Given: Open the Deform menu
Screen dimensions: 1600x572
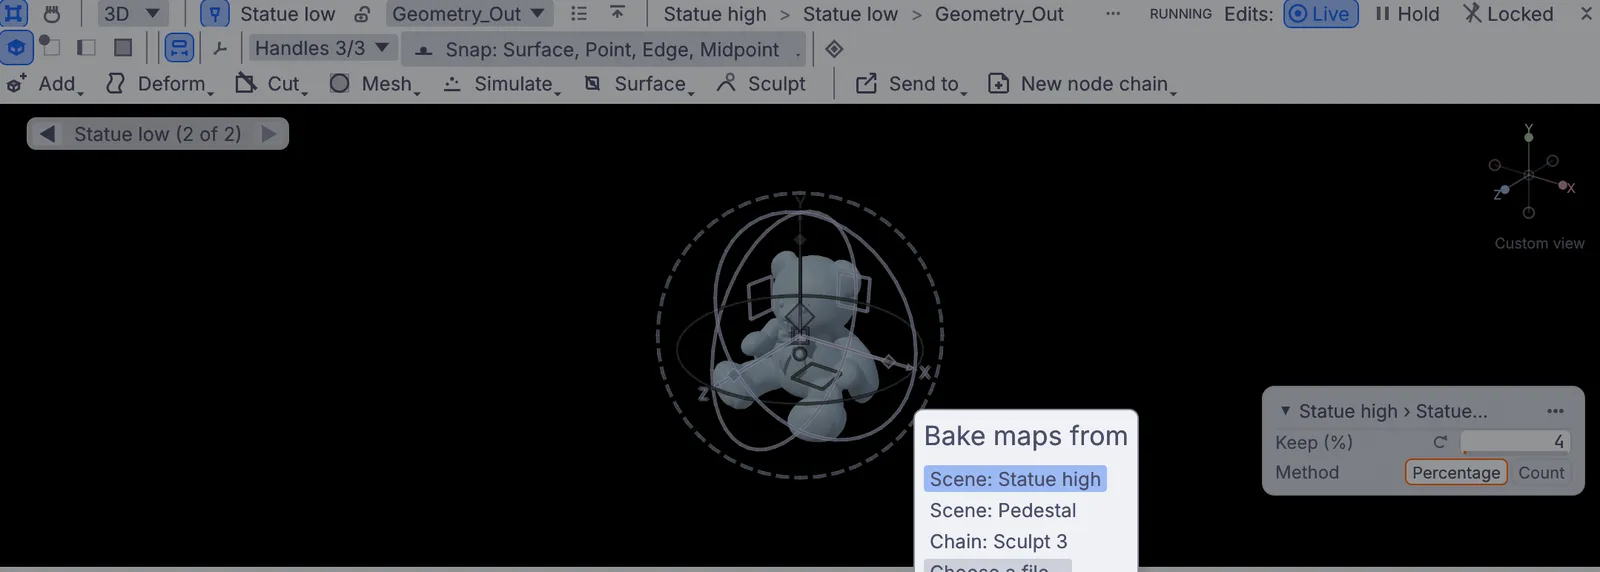Looking at the screenshot, I should (160, 84).
